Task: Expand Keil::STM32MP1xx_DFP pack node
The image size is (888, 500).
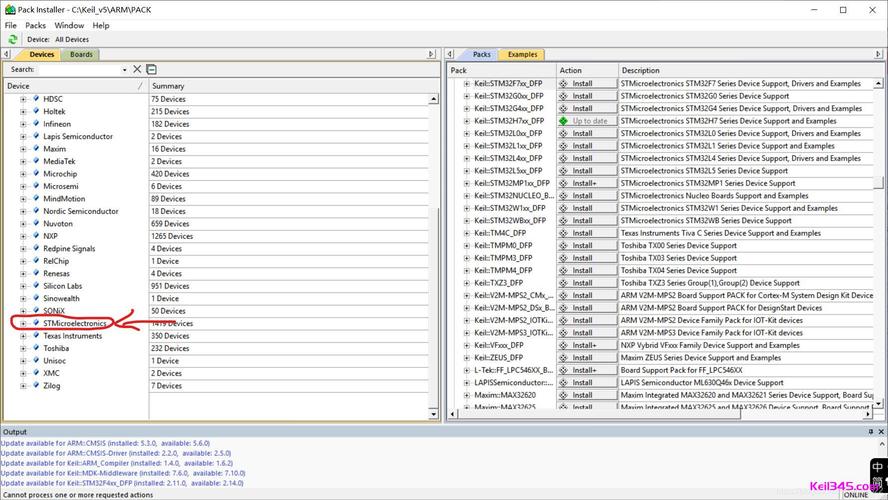Action: (467, 183)
